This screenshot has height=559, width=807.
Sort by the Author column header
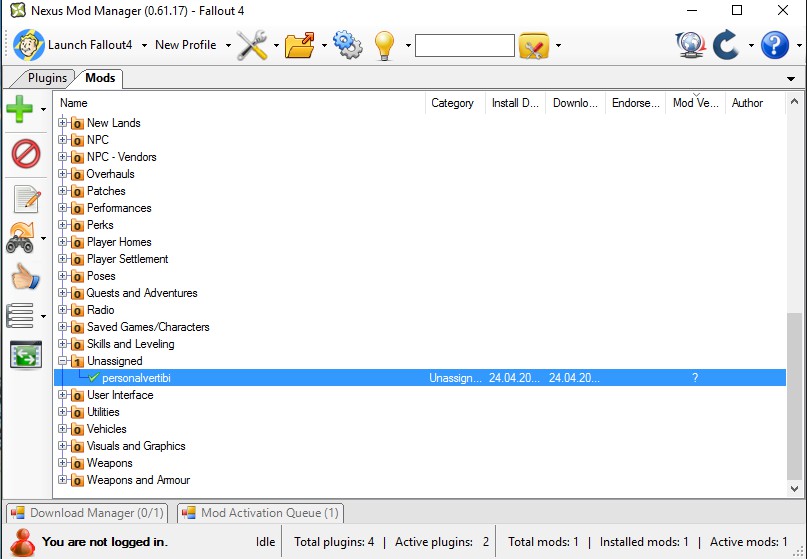pos(755,103)
